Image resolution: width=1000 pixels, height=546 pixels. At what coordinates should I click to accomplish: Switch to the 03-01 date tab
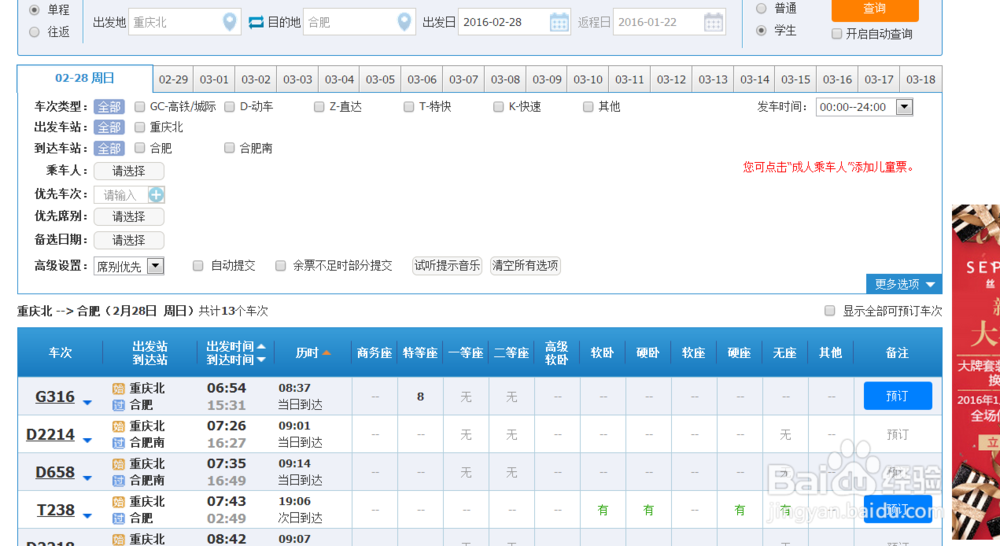214,80
